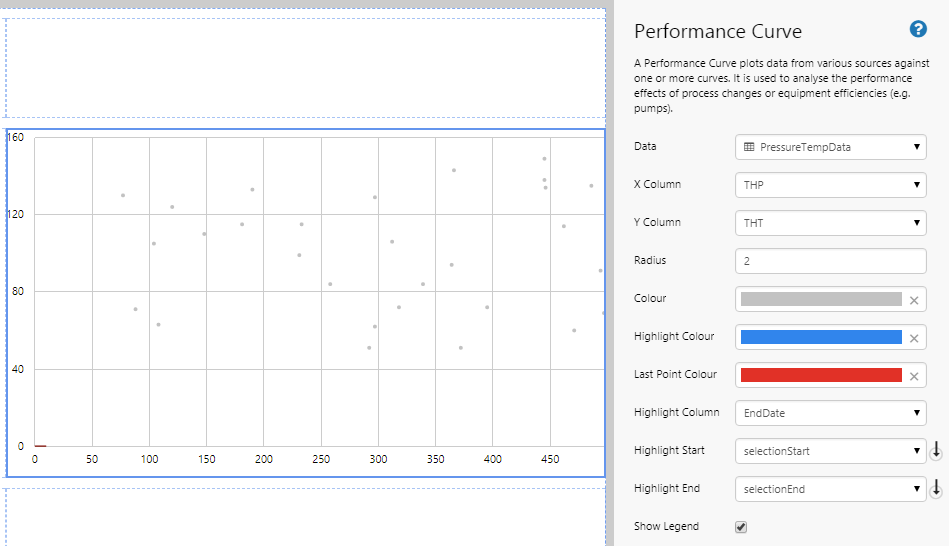Open the Highlight Start selectionStart dropdown
Image resolution: width=949 pixels, height=546 pixels.
(x=830, y=451)
